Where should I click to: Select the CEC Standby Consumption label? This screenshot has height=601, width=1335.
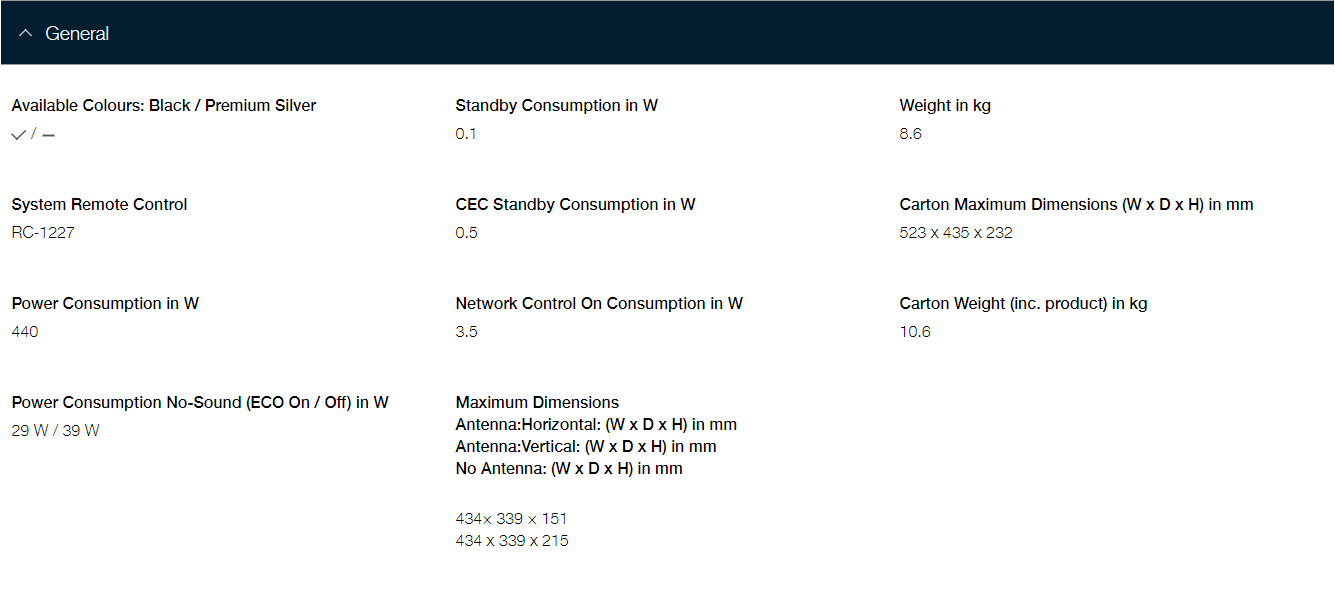tap(575, 205)
